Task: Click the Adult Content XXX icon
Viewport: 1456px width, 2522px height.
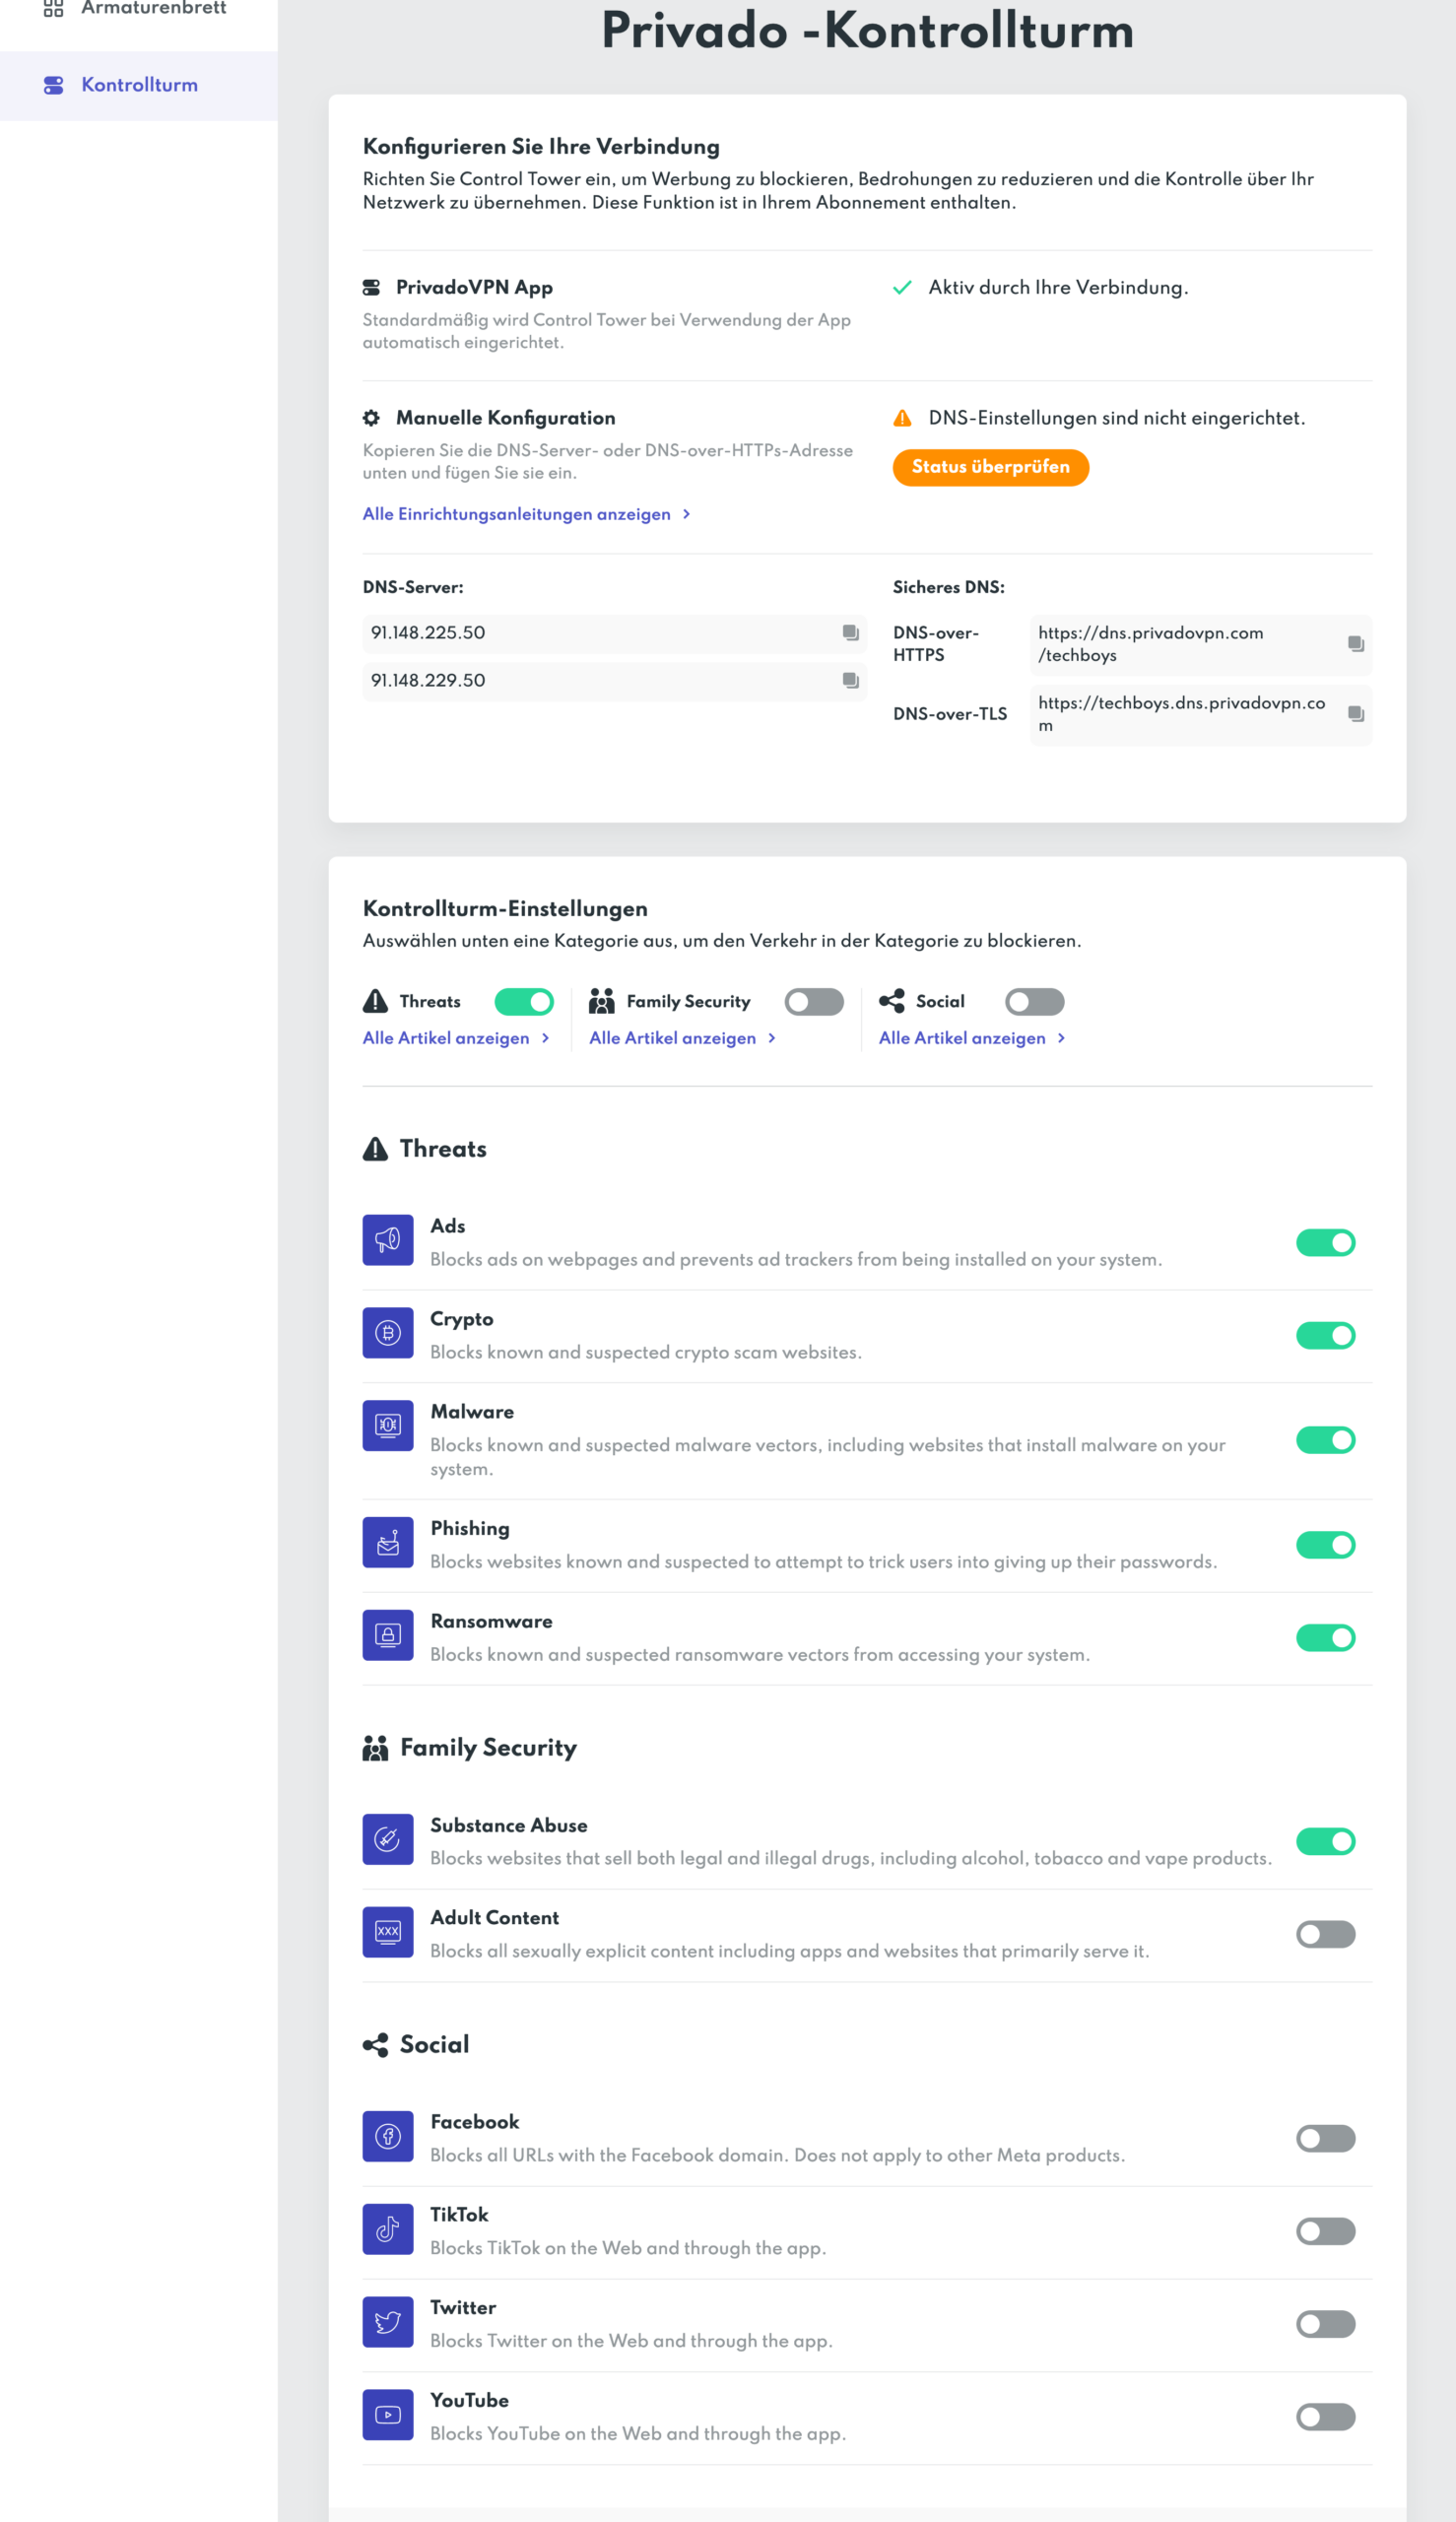Action: [388, 1933]
